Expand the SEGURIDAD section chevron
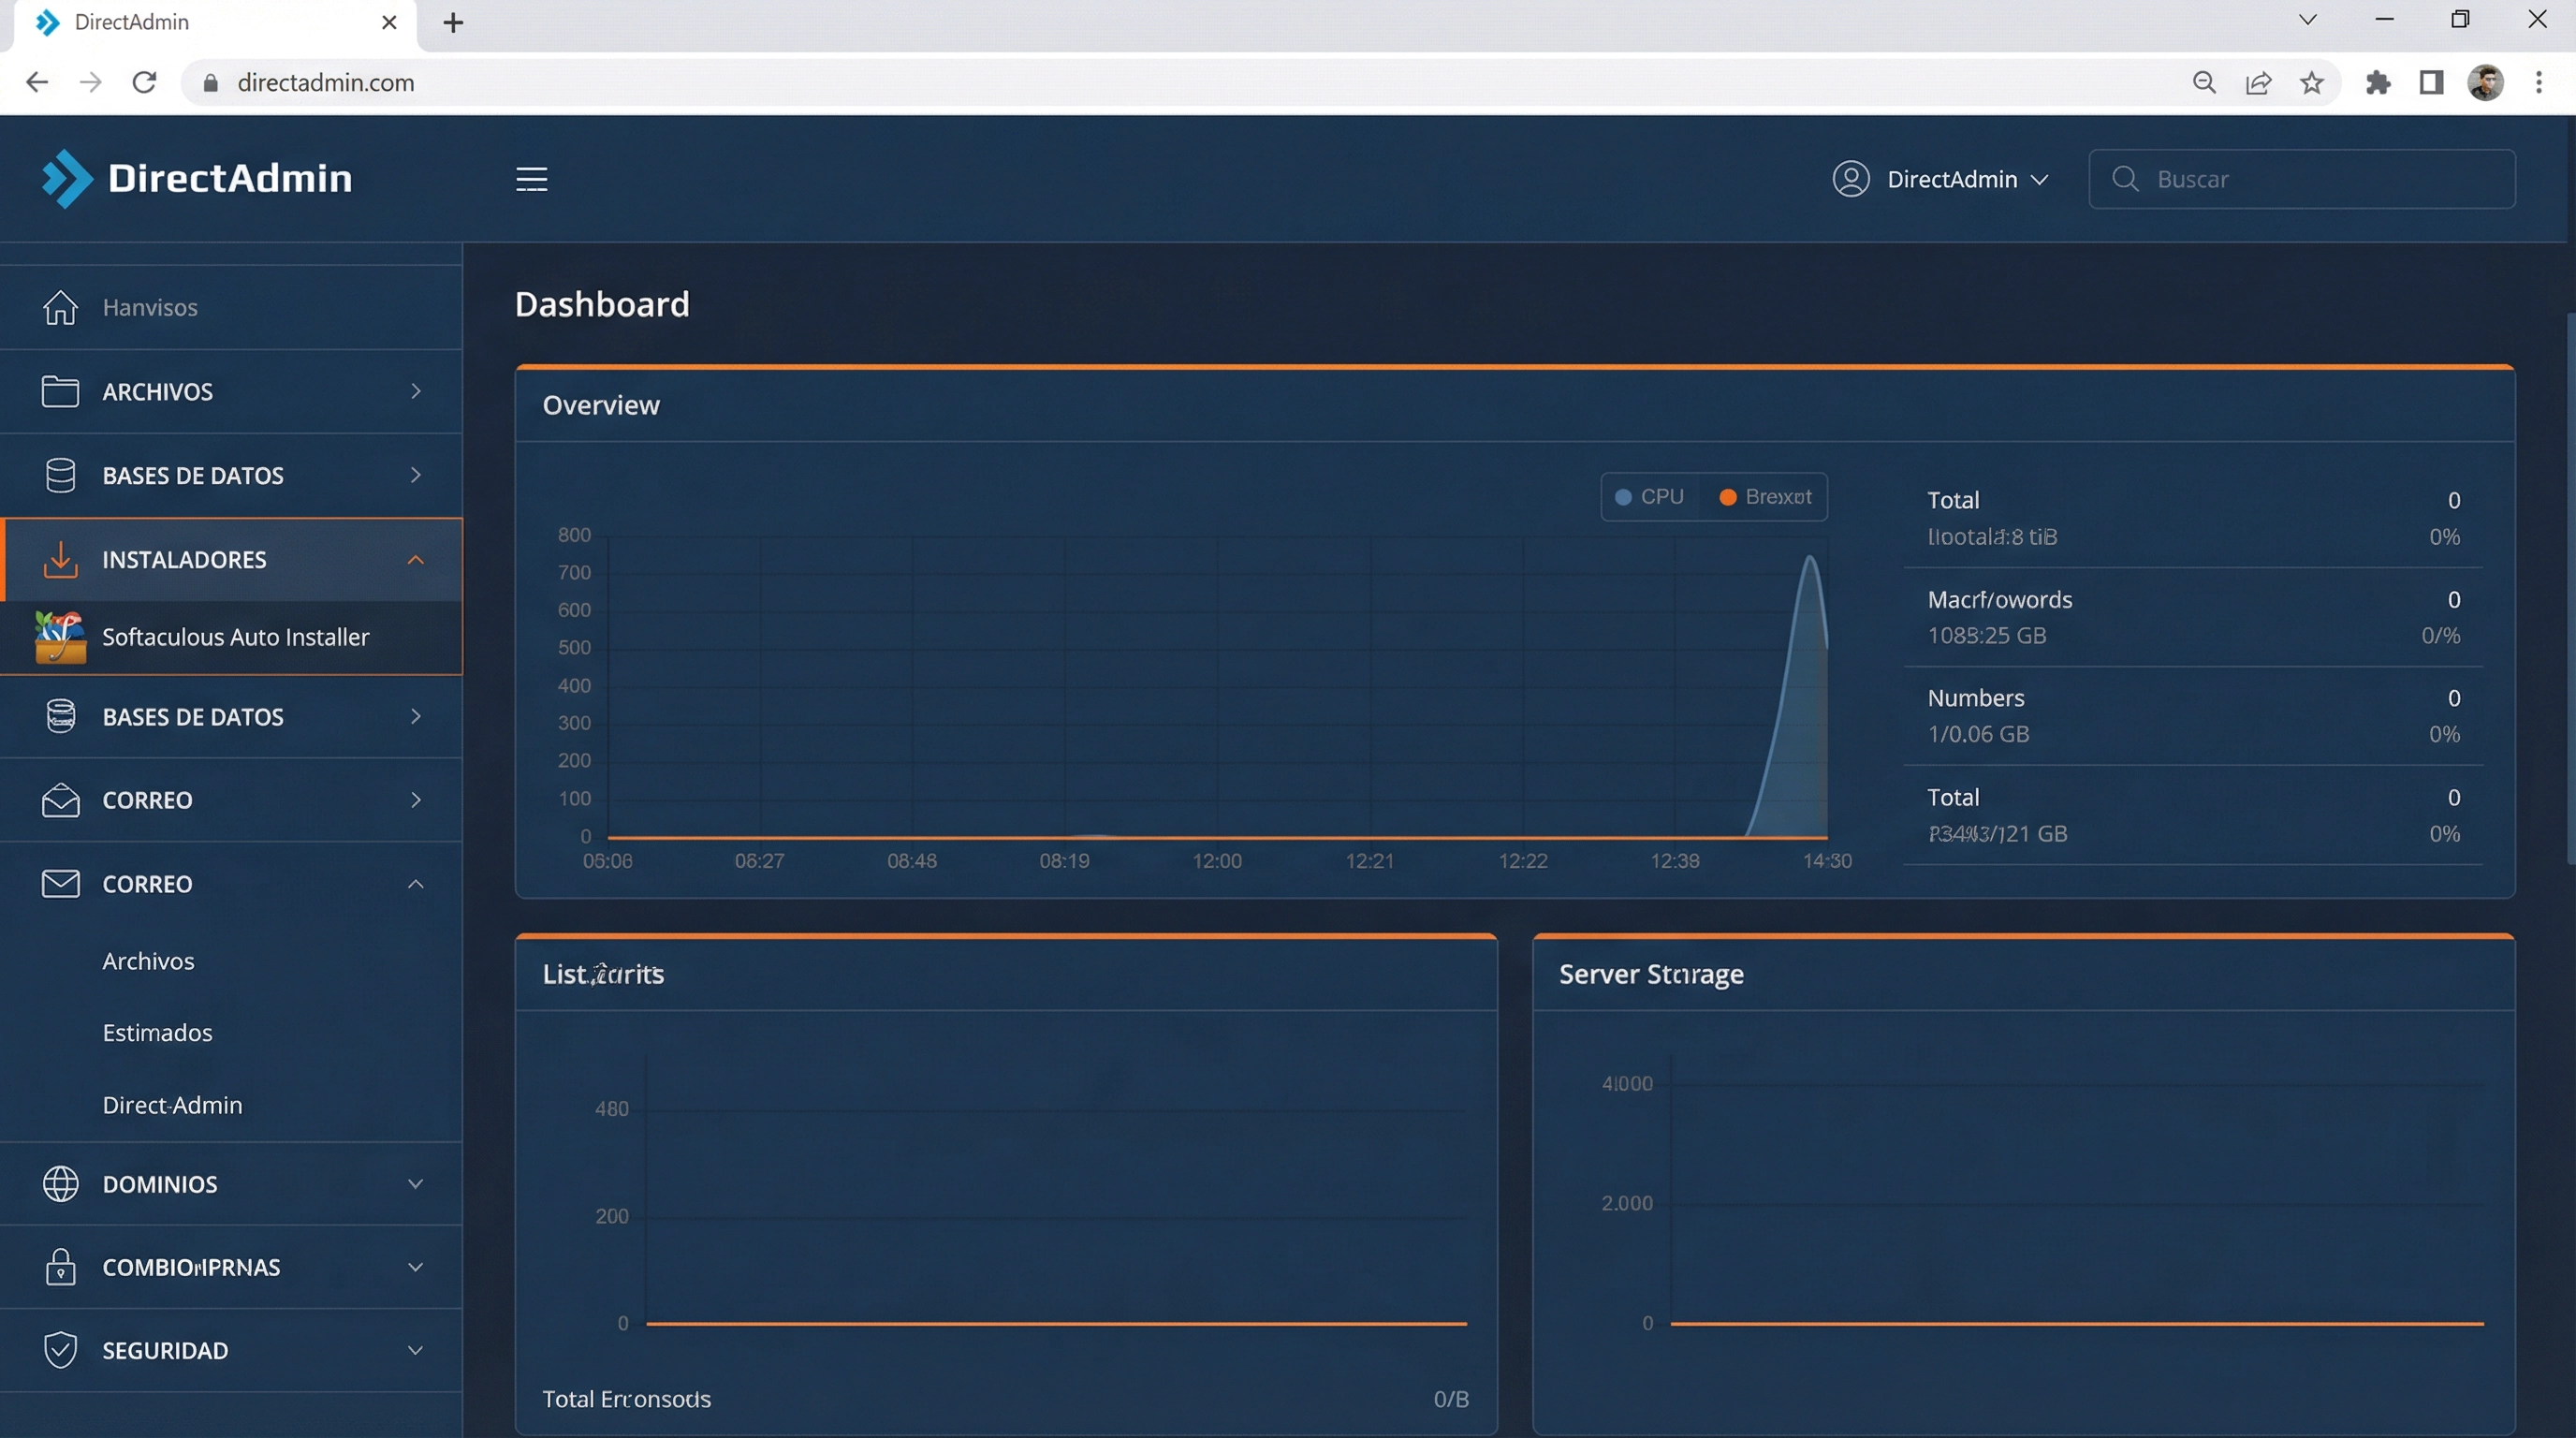The width and height of the screenshot is (2576, 1438). (416, 1350)
